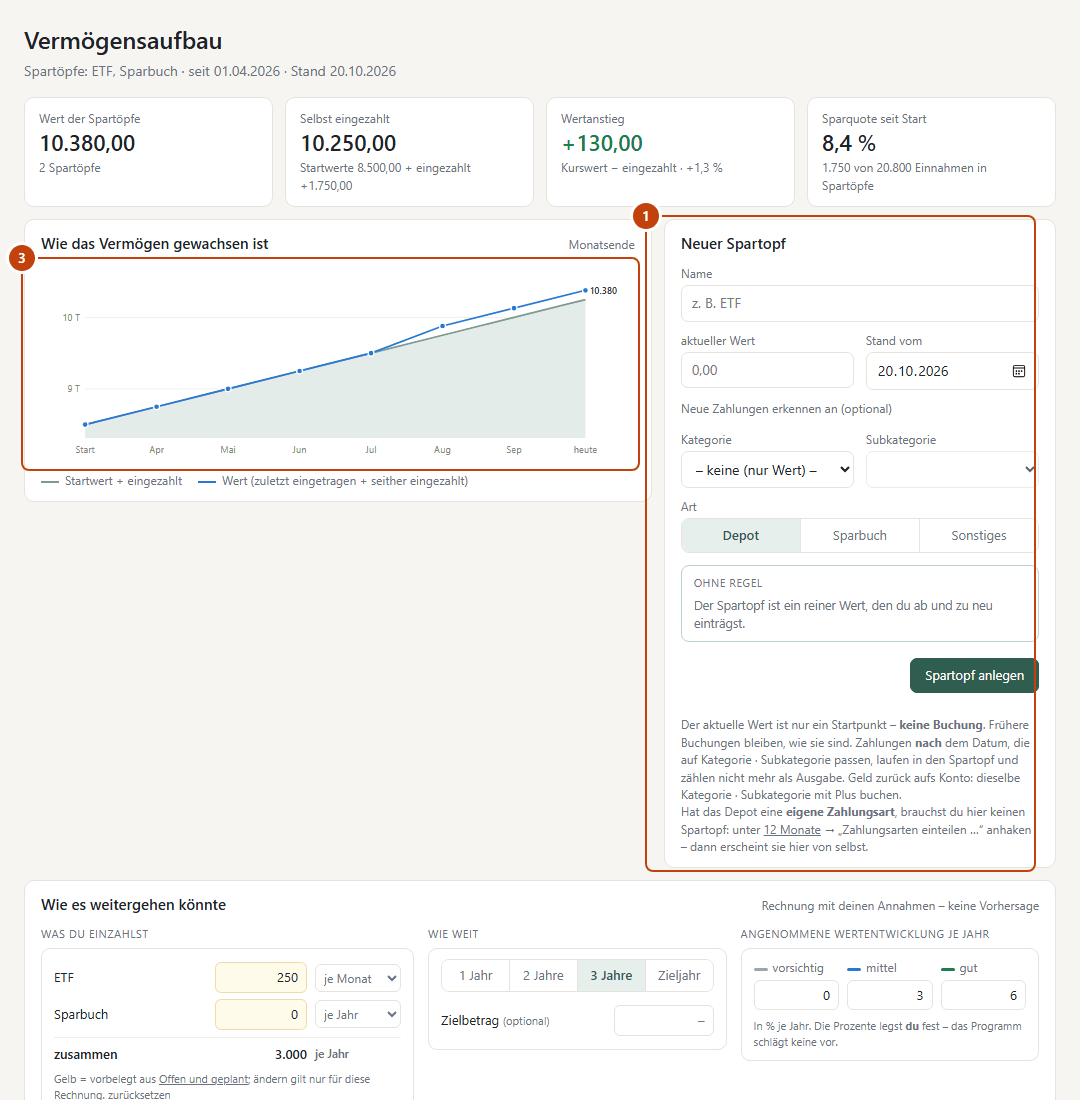Follow the 12 Monate link
This screenshot has width=1080, height=1100.
pos(792,830)
